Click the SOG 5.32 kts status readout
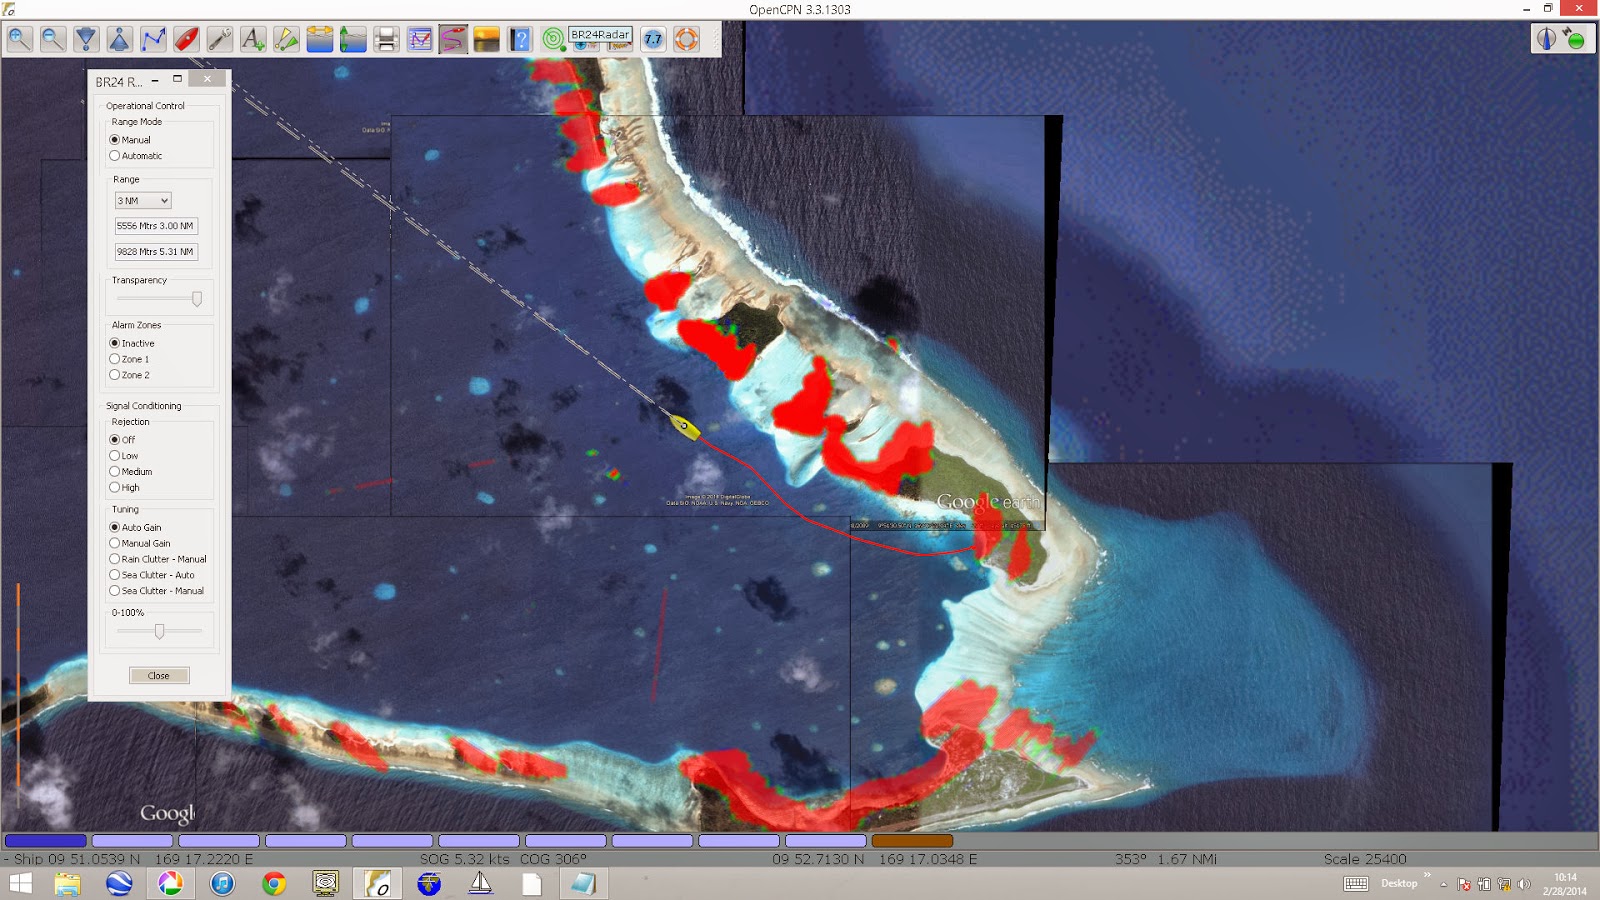The width and height of the screenshot is (1600, 900). [x=464, y=859]
